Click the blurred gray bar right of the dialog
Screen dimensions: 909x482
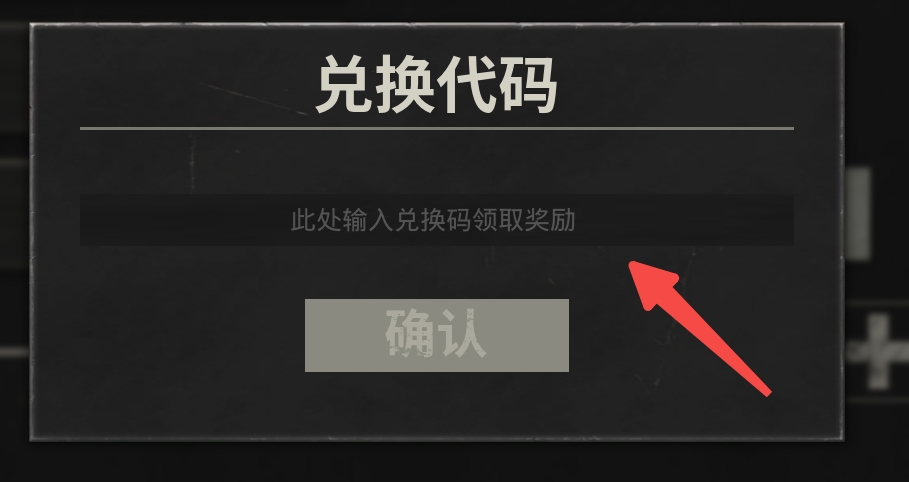click(x=858, y=213)
